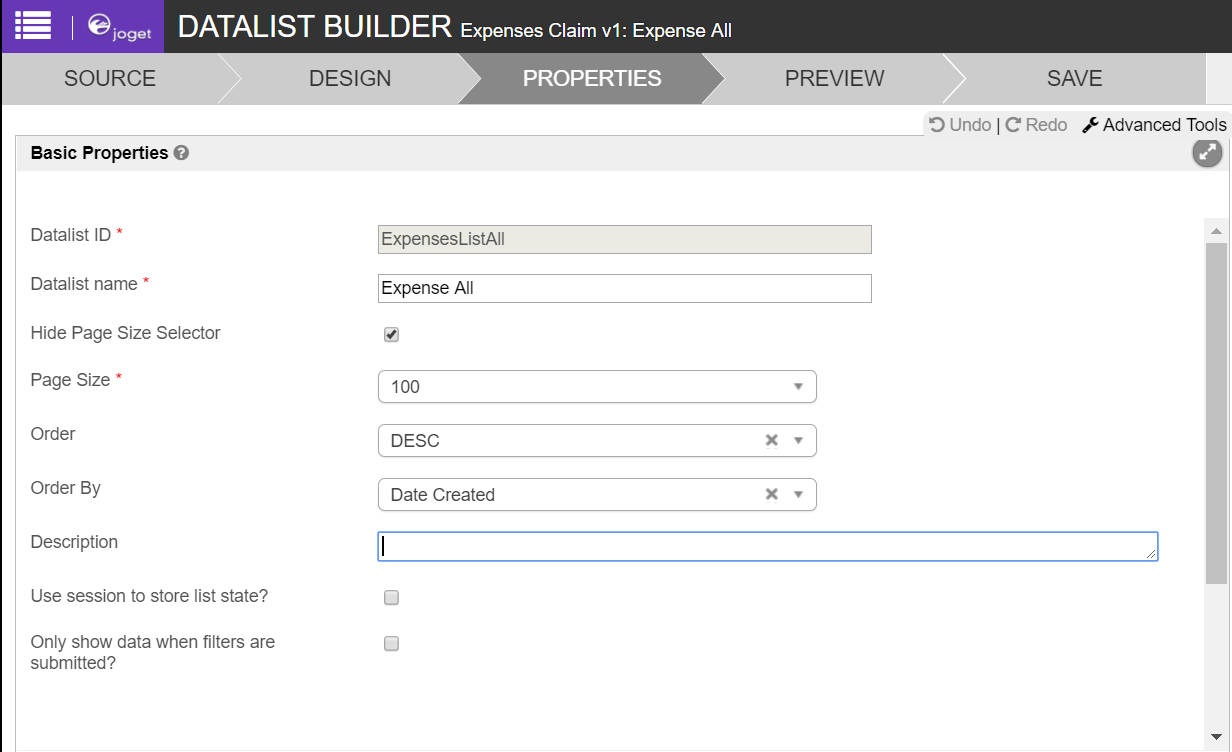Go to the Preview step tab
Image resolution: width=1232 pixels, height=752 pixels.
click(x=834, y=79)
